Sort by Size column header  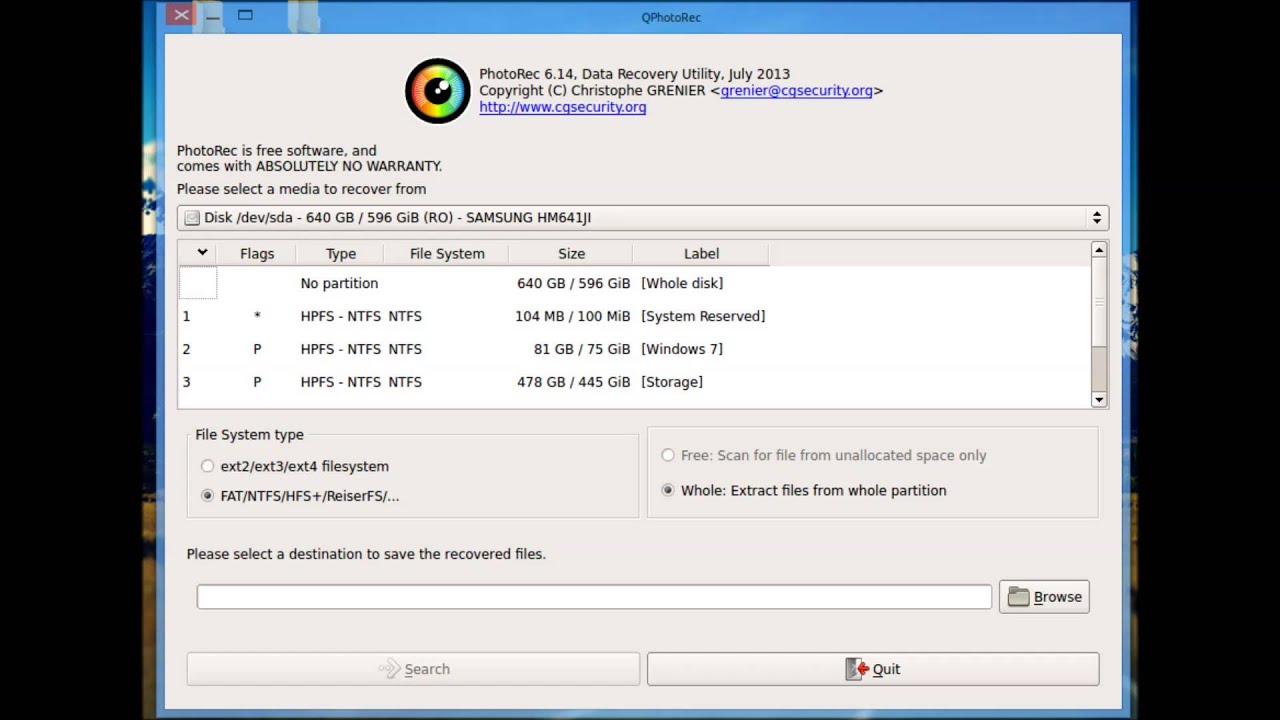tap(571, 253)
